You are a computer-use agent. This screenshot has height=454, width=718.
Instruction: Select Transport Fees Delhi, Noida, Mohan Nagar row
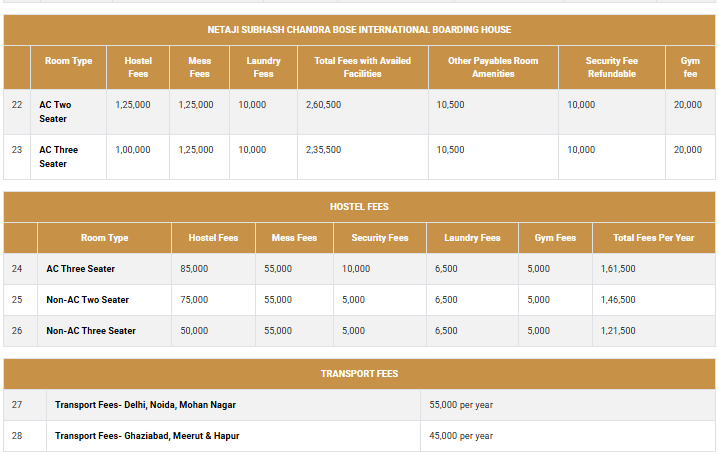coord(145,405)
